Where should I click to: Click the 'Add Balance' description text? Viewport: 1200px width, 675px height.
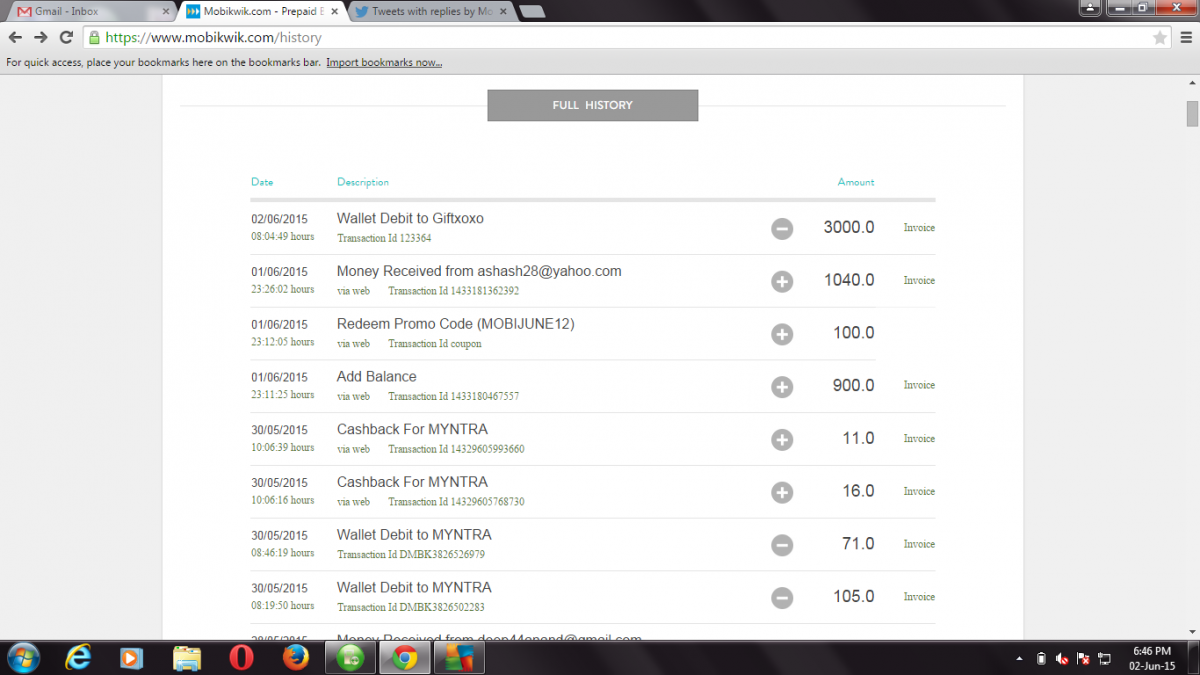(x=377, y=377)
